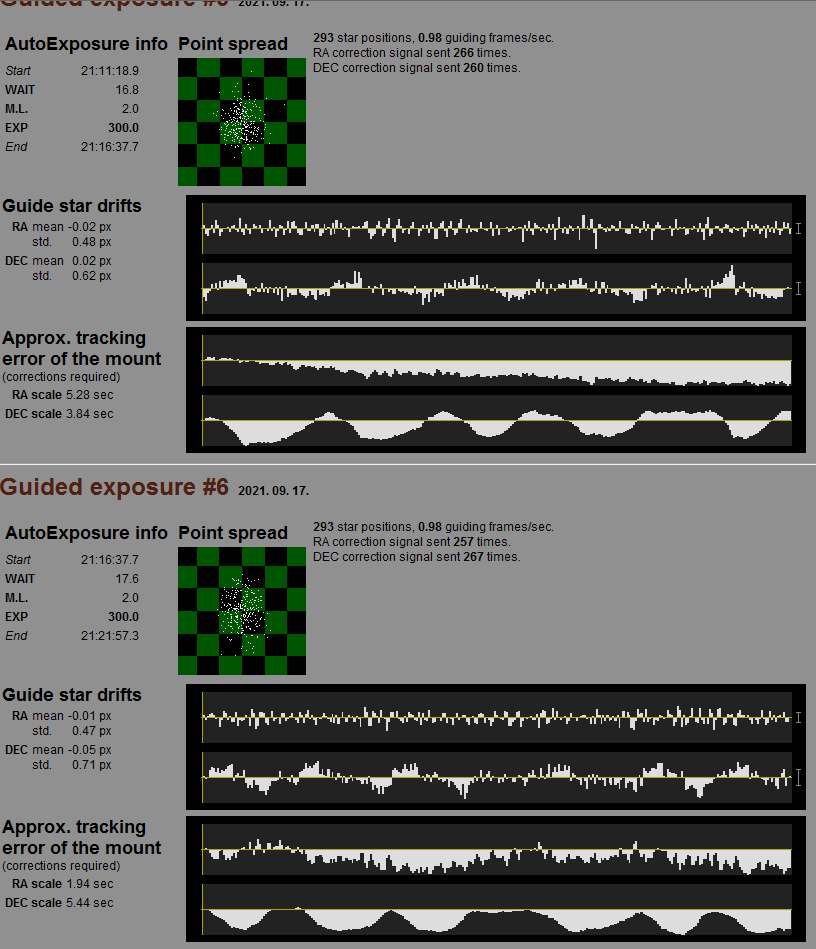
Task: Click the RA scale bar icon of upper drift graph
Action: pos(798,228)
